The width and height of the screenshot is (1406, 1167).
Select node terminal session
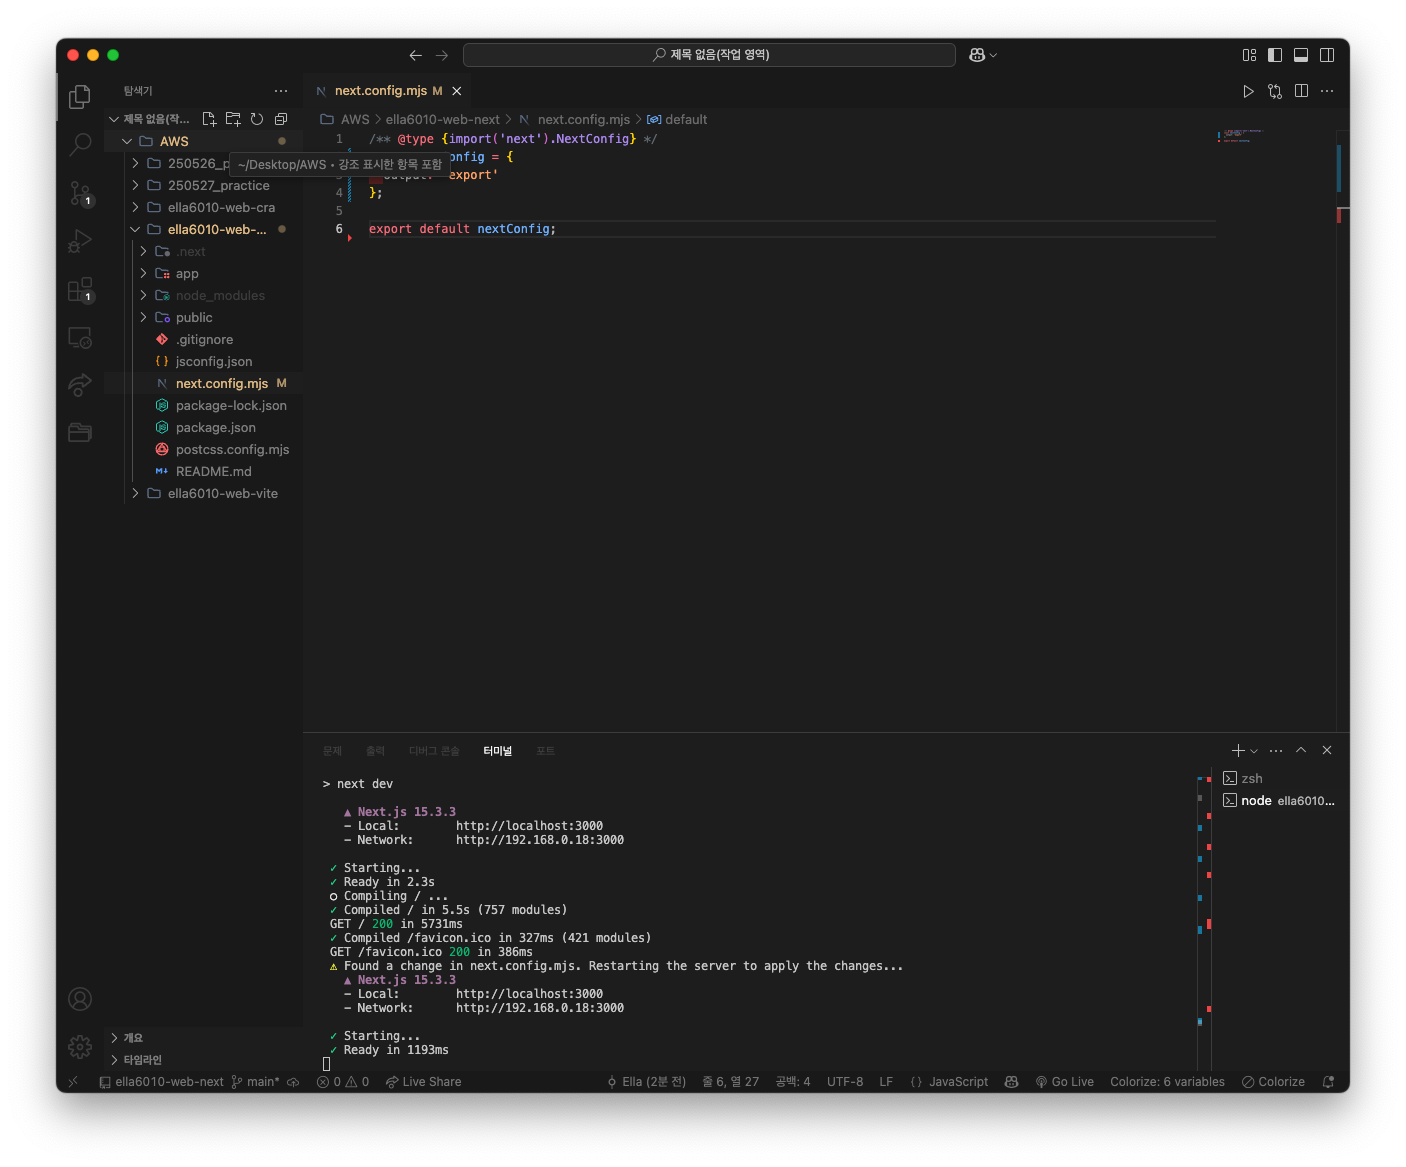tap(1279, 800)
